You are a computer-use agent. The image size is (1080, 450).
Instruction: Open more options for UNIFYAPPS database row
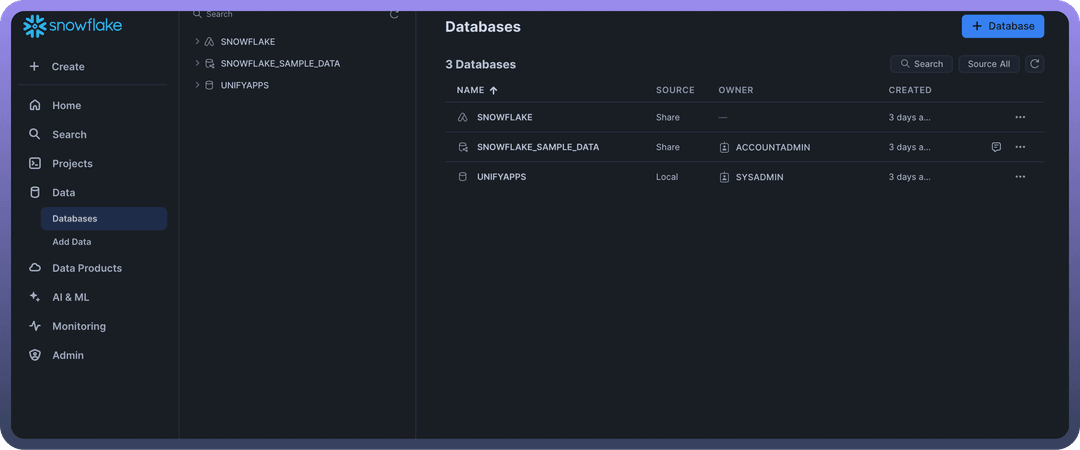(1020, 177)
